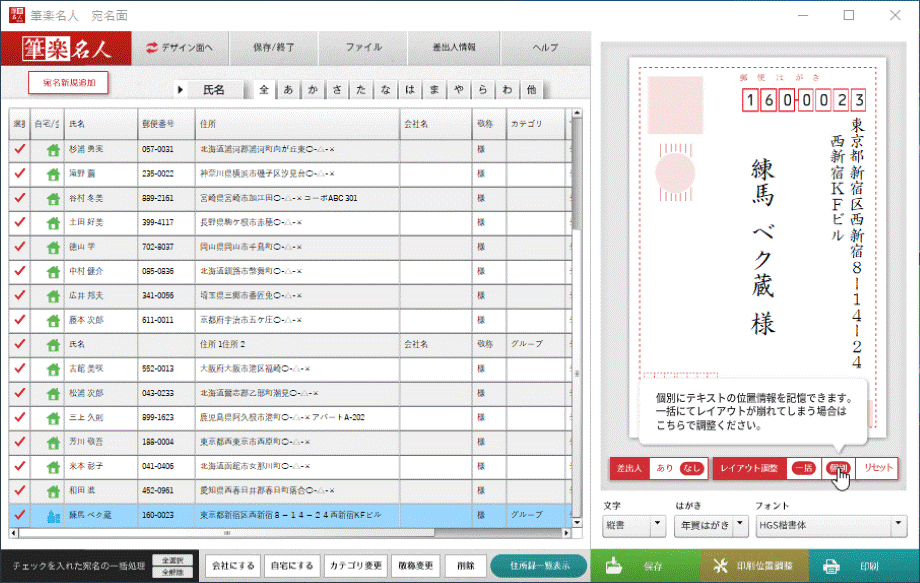Click the 会社にする button
The height and width of the screenshot is (583, 920).
point(234,566)
